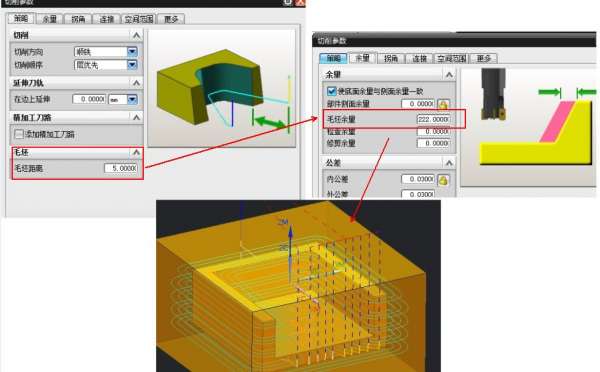The image size is (600, 372).
Task: Click the stock-allowance preview image with cutter
Action: click(528, 126)
